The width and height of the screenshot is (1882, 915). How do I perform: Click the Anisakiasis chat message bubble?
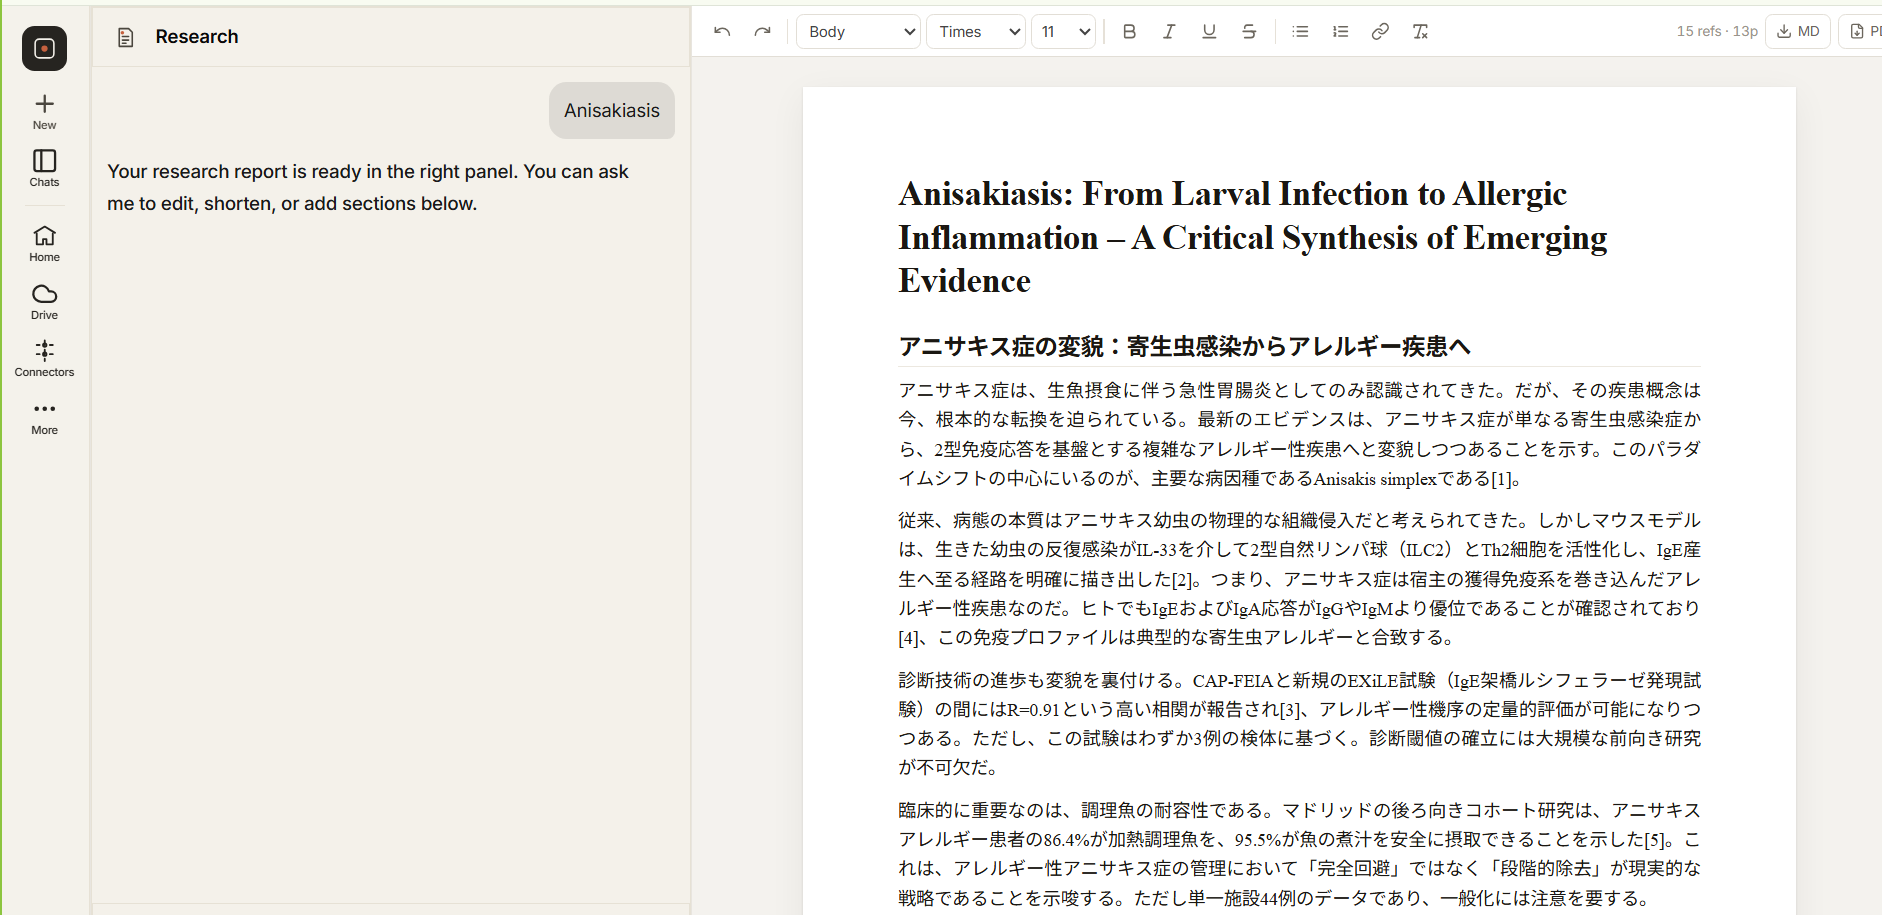[612, 111]
